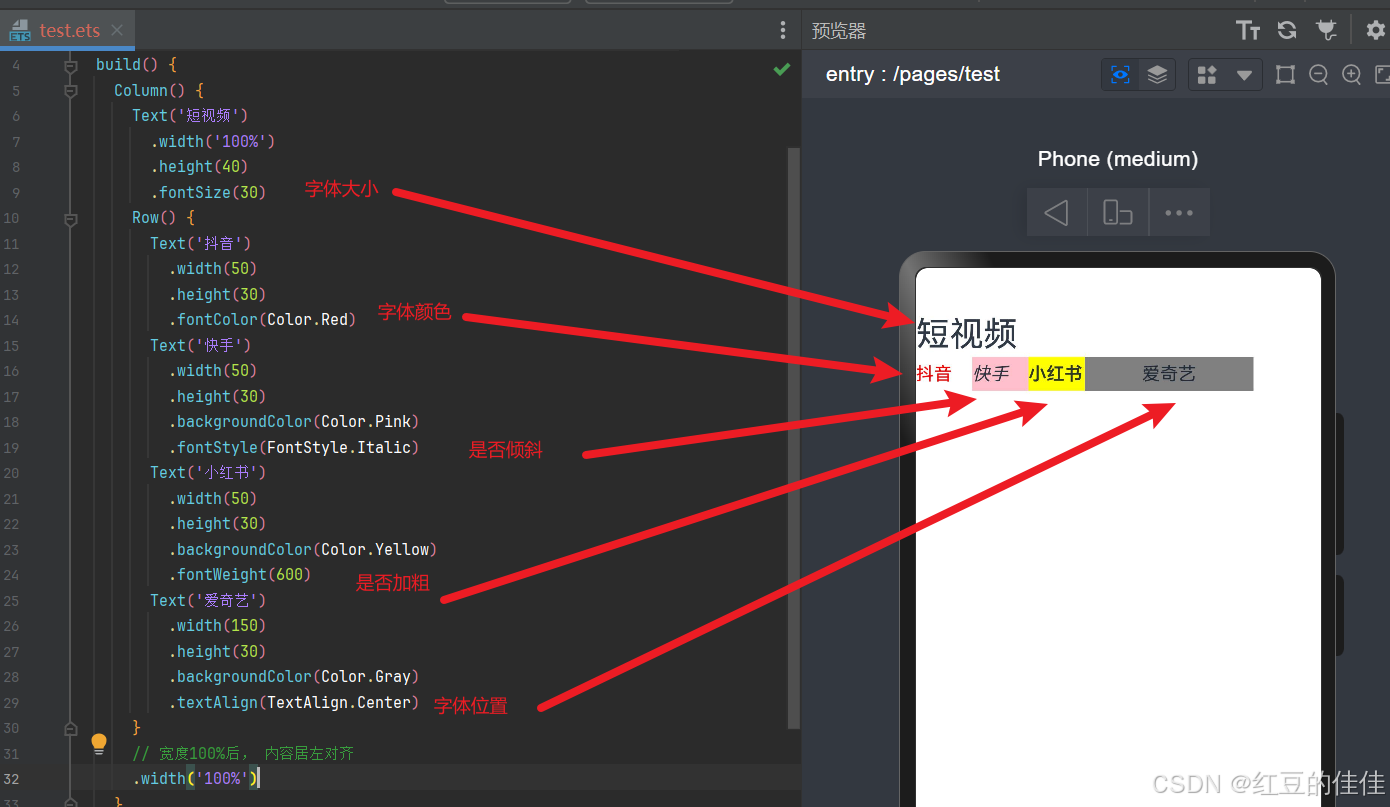Click code line 'build() {'

pos(136,65)
